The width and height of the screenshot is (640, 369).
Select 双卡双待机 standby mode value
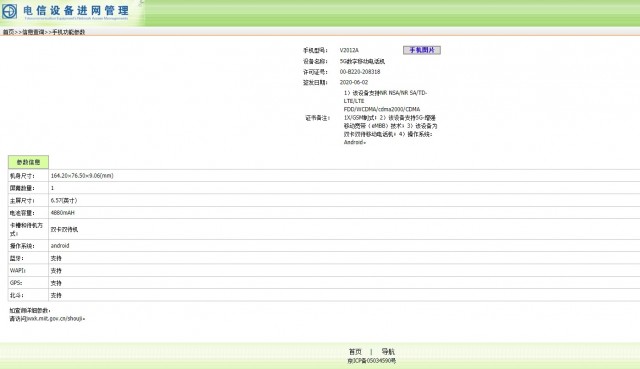pyautogui.click(x=64, y=229)
